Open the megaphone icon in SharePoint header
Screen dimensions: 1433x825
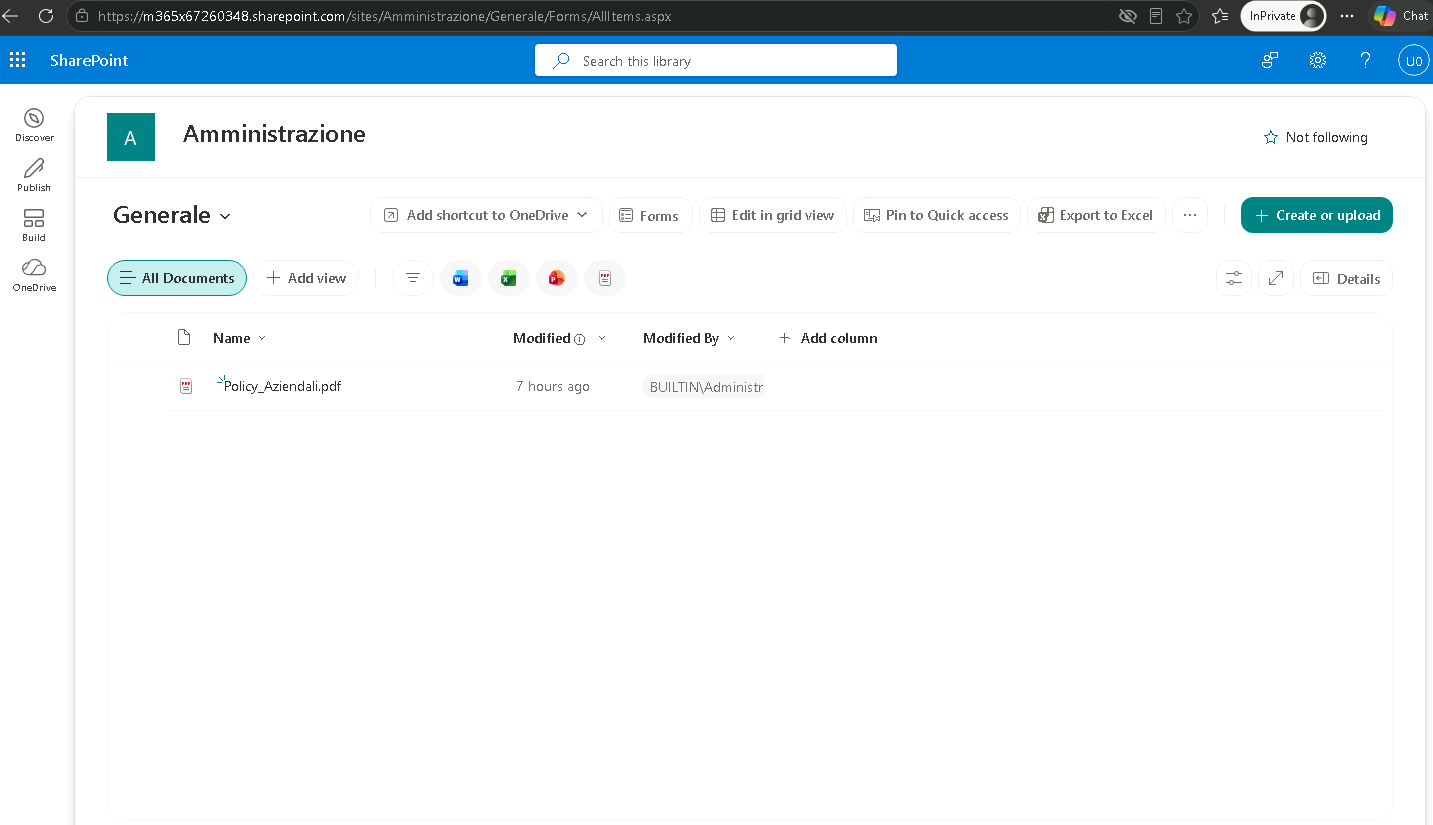1270,60
